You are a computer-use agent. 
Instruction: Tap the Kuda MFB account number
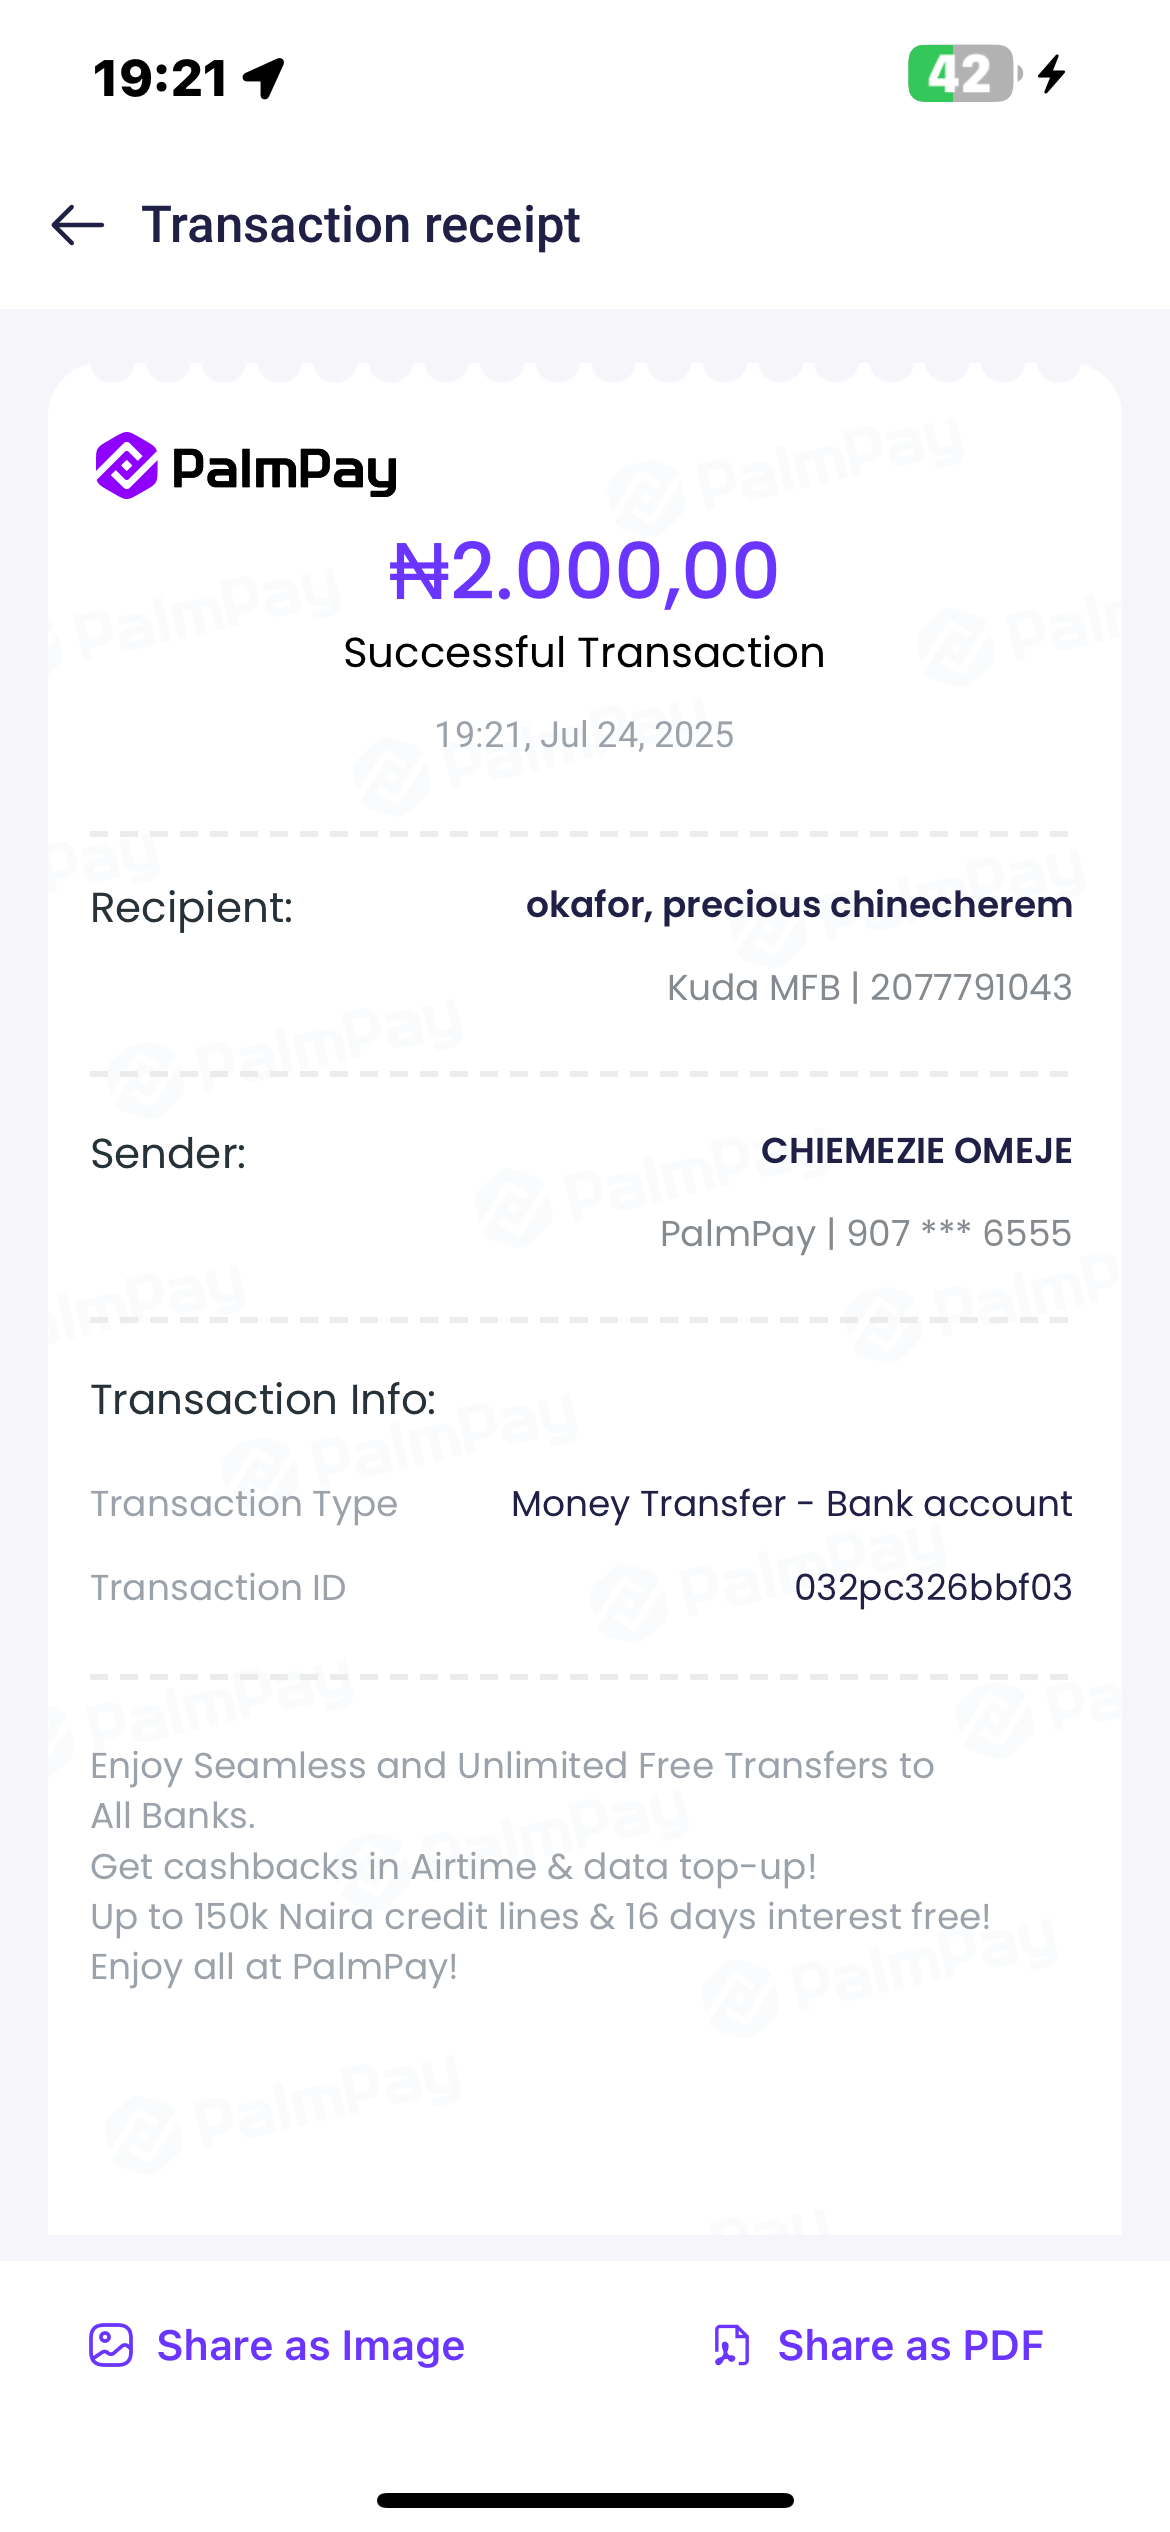click(x=868, y=988)
